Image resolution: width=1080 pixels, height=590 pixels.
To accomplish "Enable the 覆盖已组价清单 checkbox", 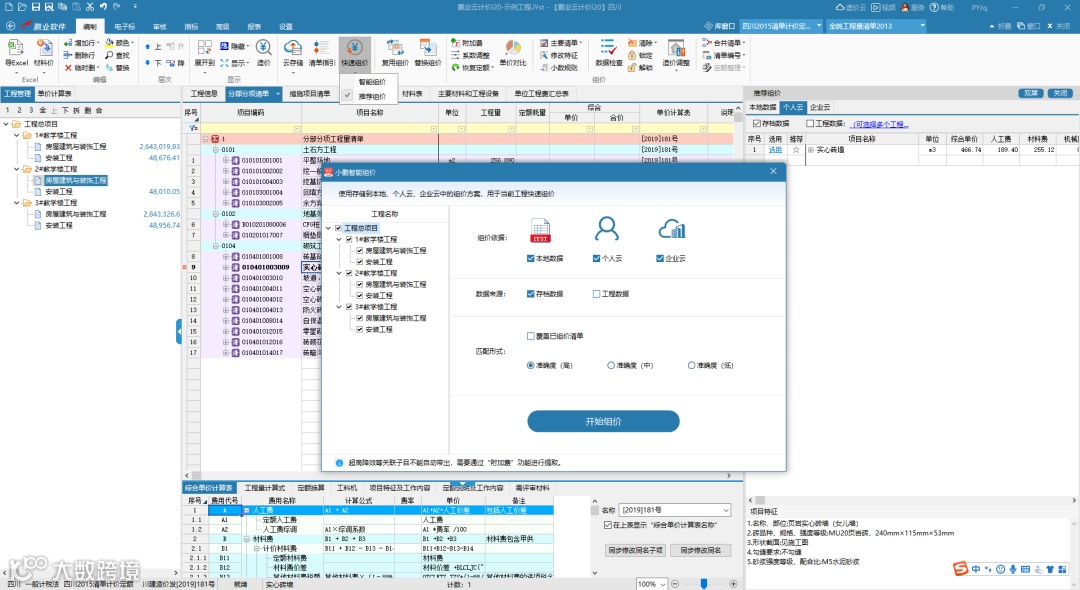I will tap(530, 336).
